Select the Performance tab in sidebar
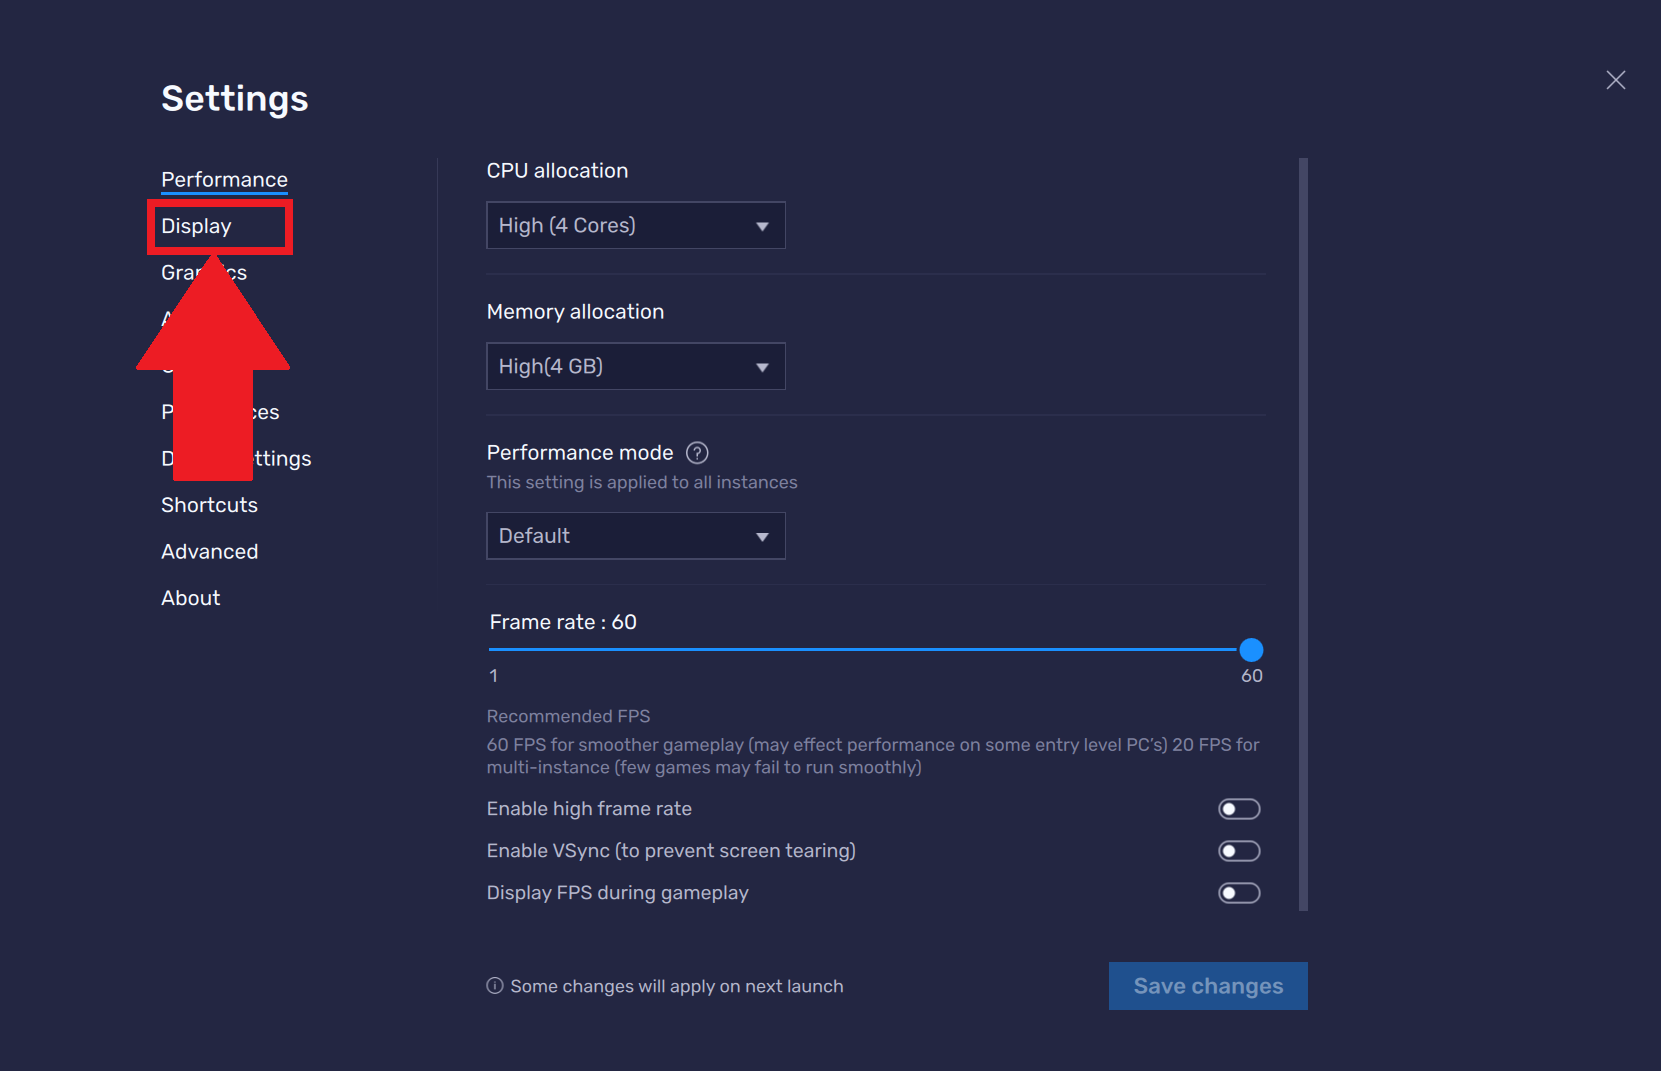The image size is (1661, 1071). (224, 180)
